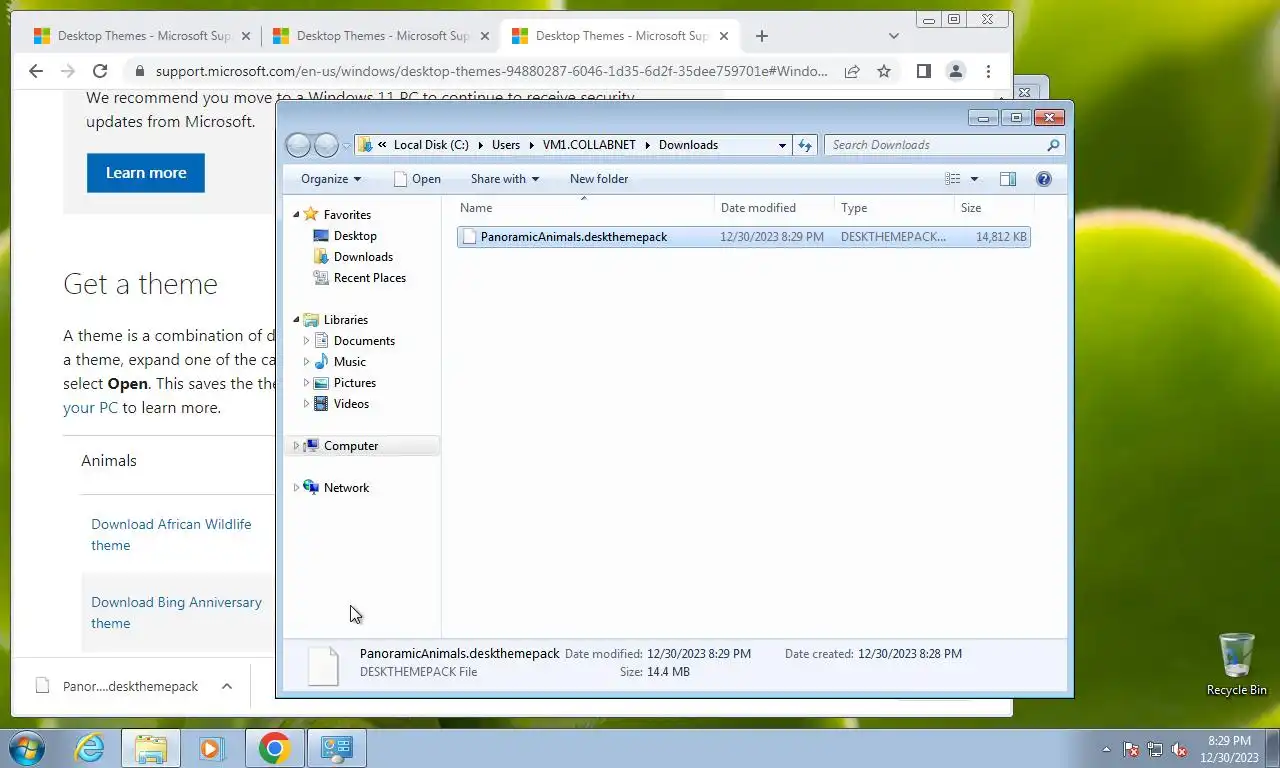Click the Explorer Forward navigation arrow

pos(326,145)
